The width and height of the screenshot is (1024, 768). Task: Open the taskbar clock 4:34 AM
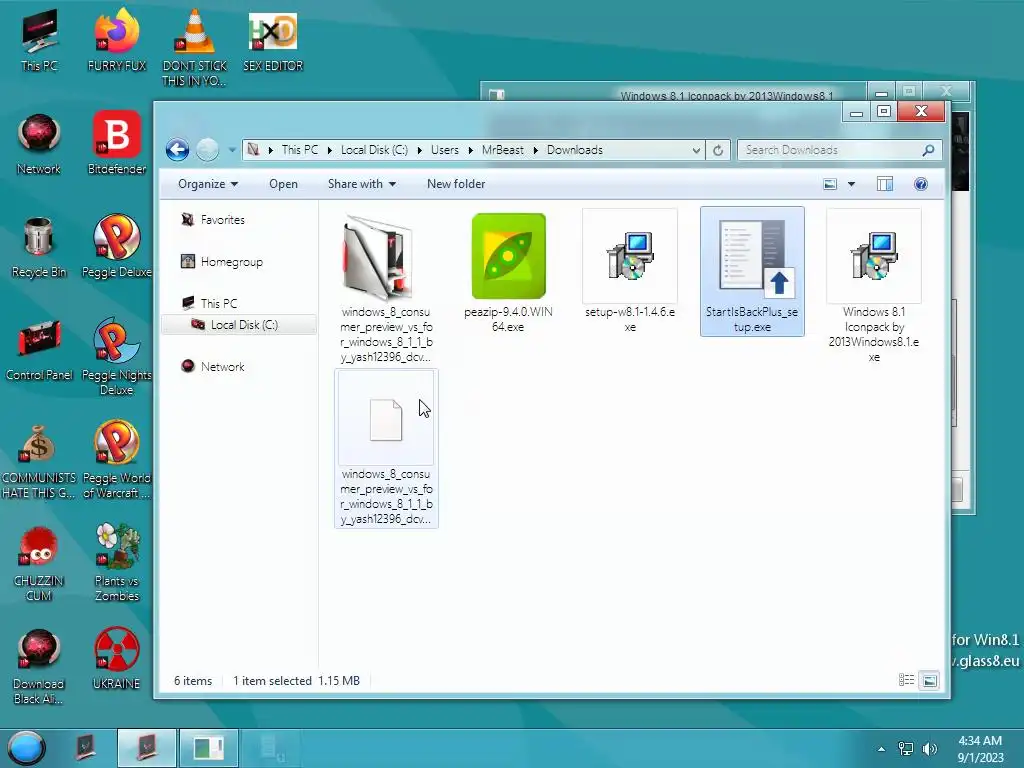(x=980, y=749)
